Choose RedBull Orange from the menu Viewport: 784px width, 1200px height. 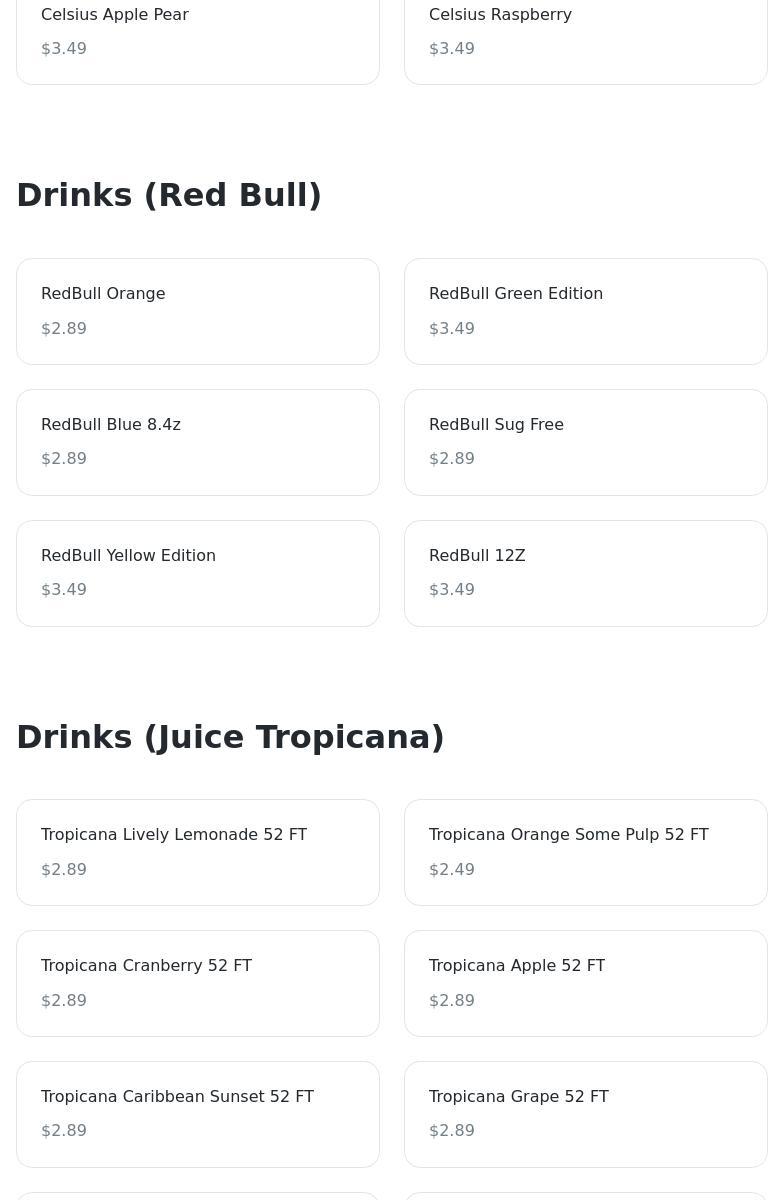(197, 311)
